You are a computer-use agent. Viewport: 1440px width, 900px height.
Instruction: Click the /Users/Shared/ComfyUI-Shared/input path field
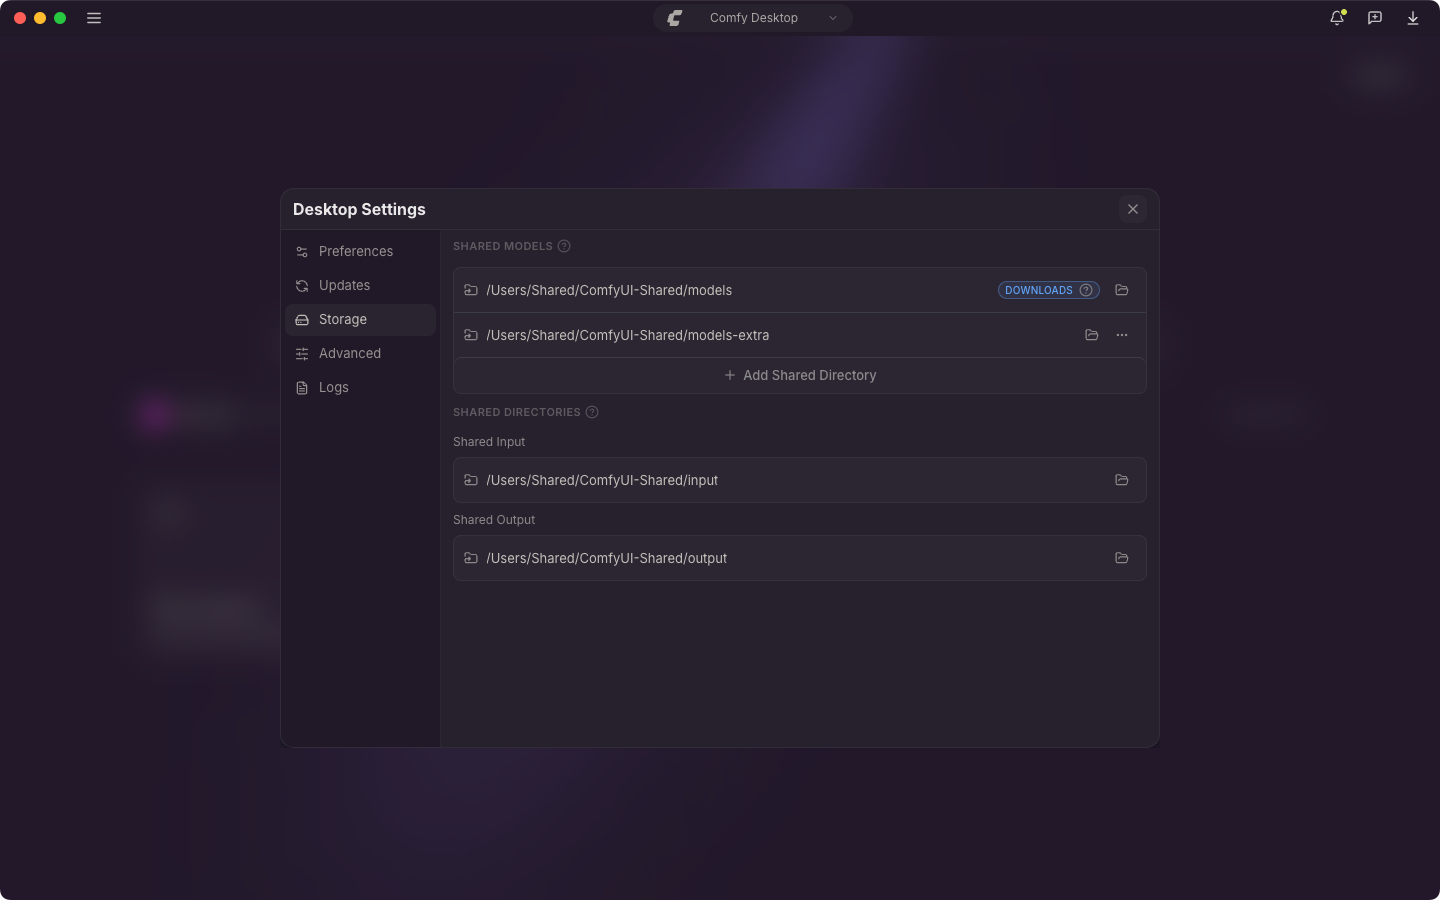pos(800,480)
